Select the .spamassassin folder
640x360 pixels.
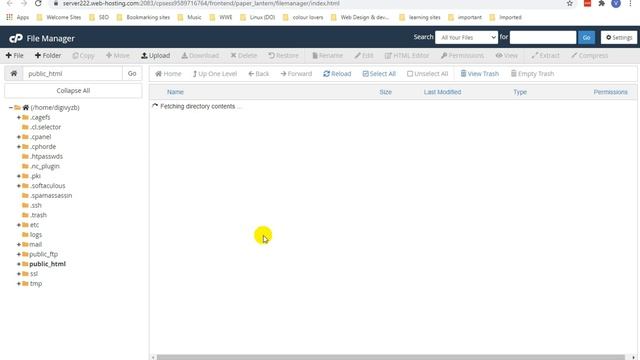tap(51, 196)
